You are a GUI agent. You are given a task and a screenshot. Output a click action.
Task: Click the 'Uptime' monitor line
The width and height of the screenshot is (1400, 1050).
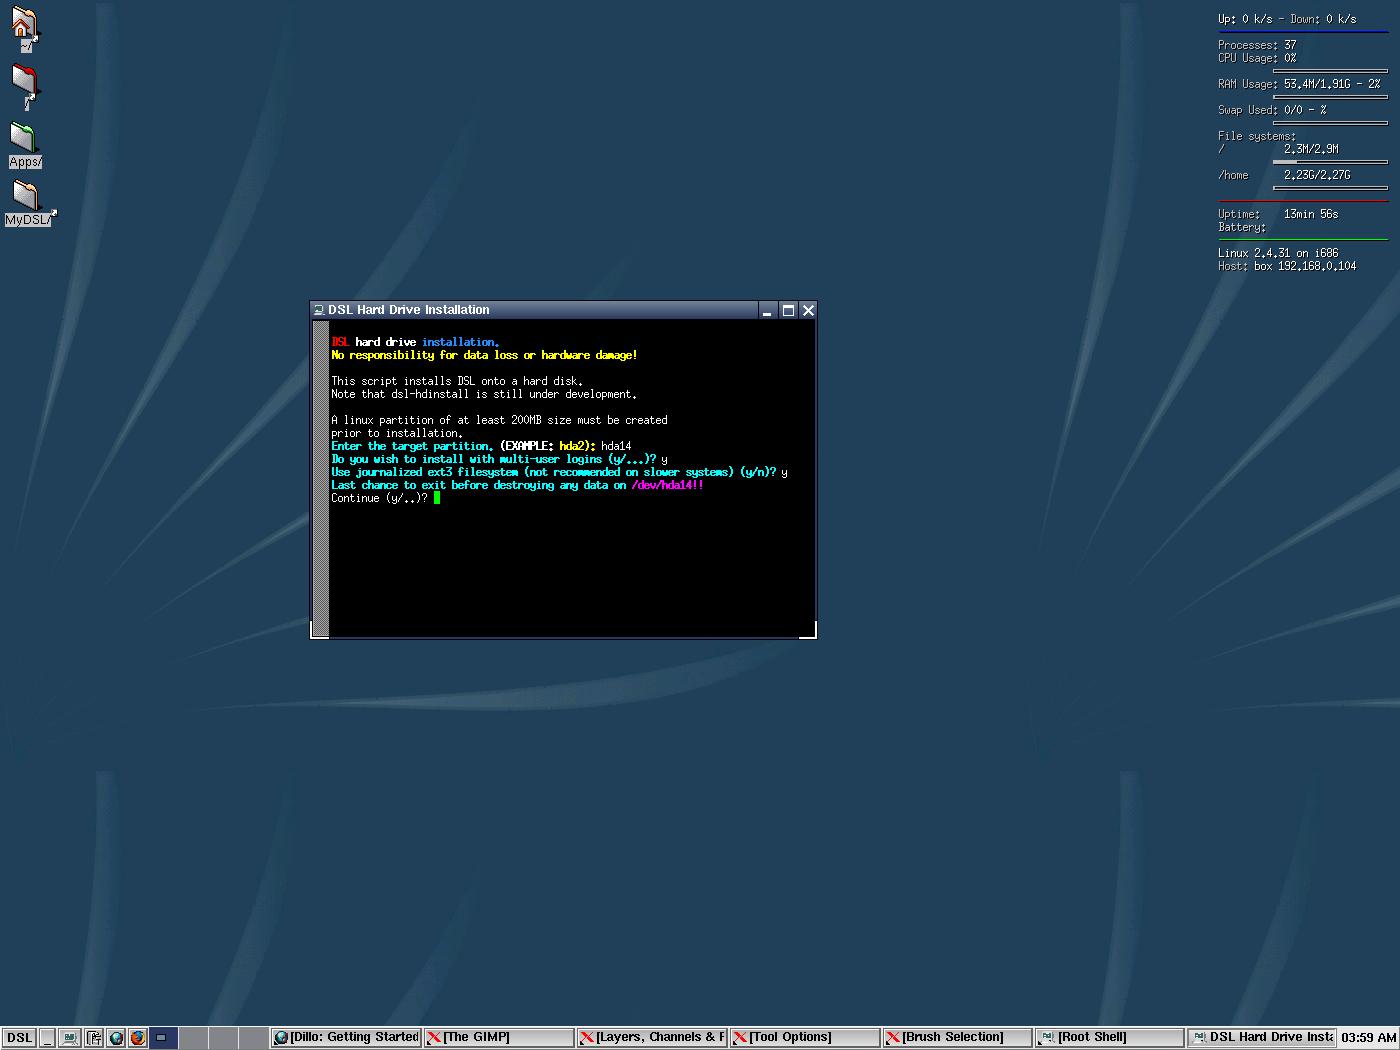1278,214
